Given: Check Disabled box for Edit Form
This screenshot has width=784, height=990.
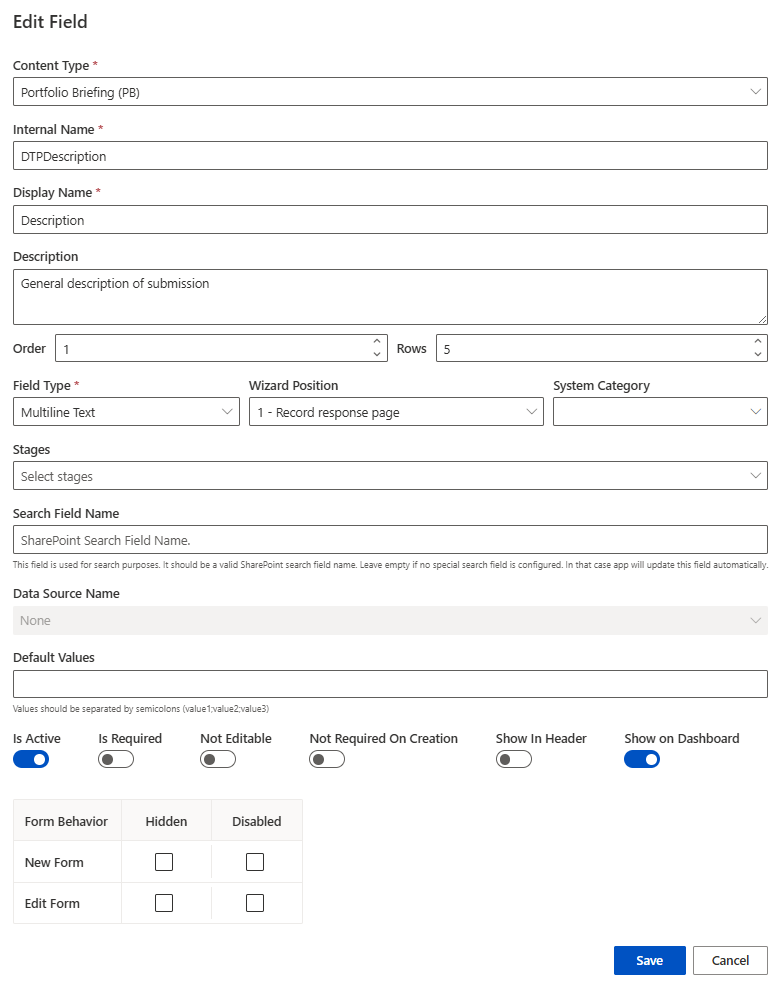Looking at the screenshot, I should point(255,903).
